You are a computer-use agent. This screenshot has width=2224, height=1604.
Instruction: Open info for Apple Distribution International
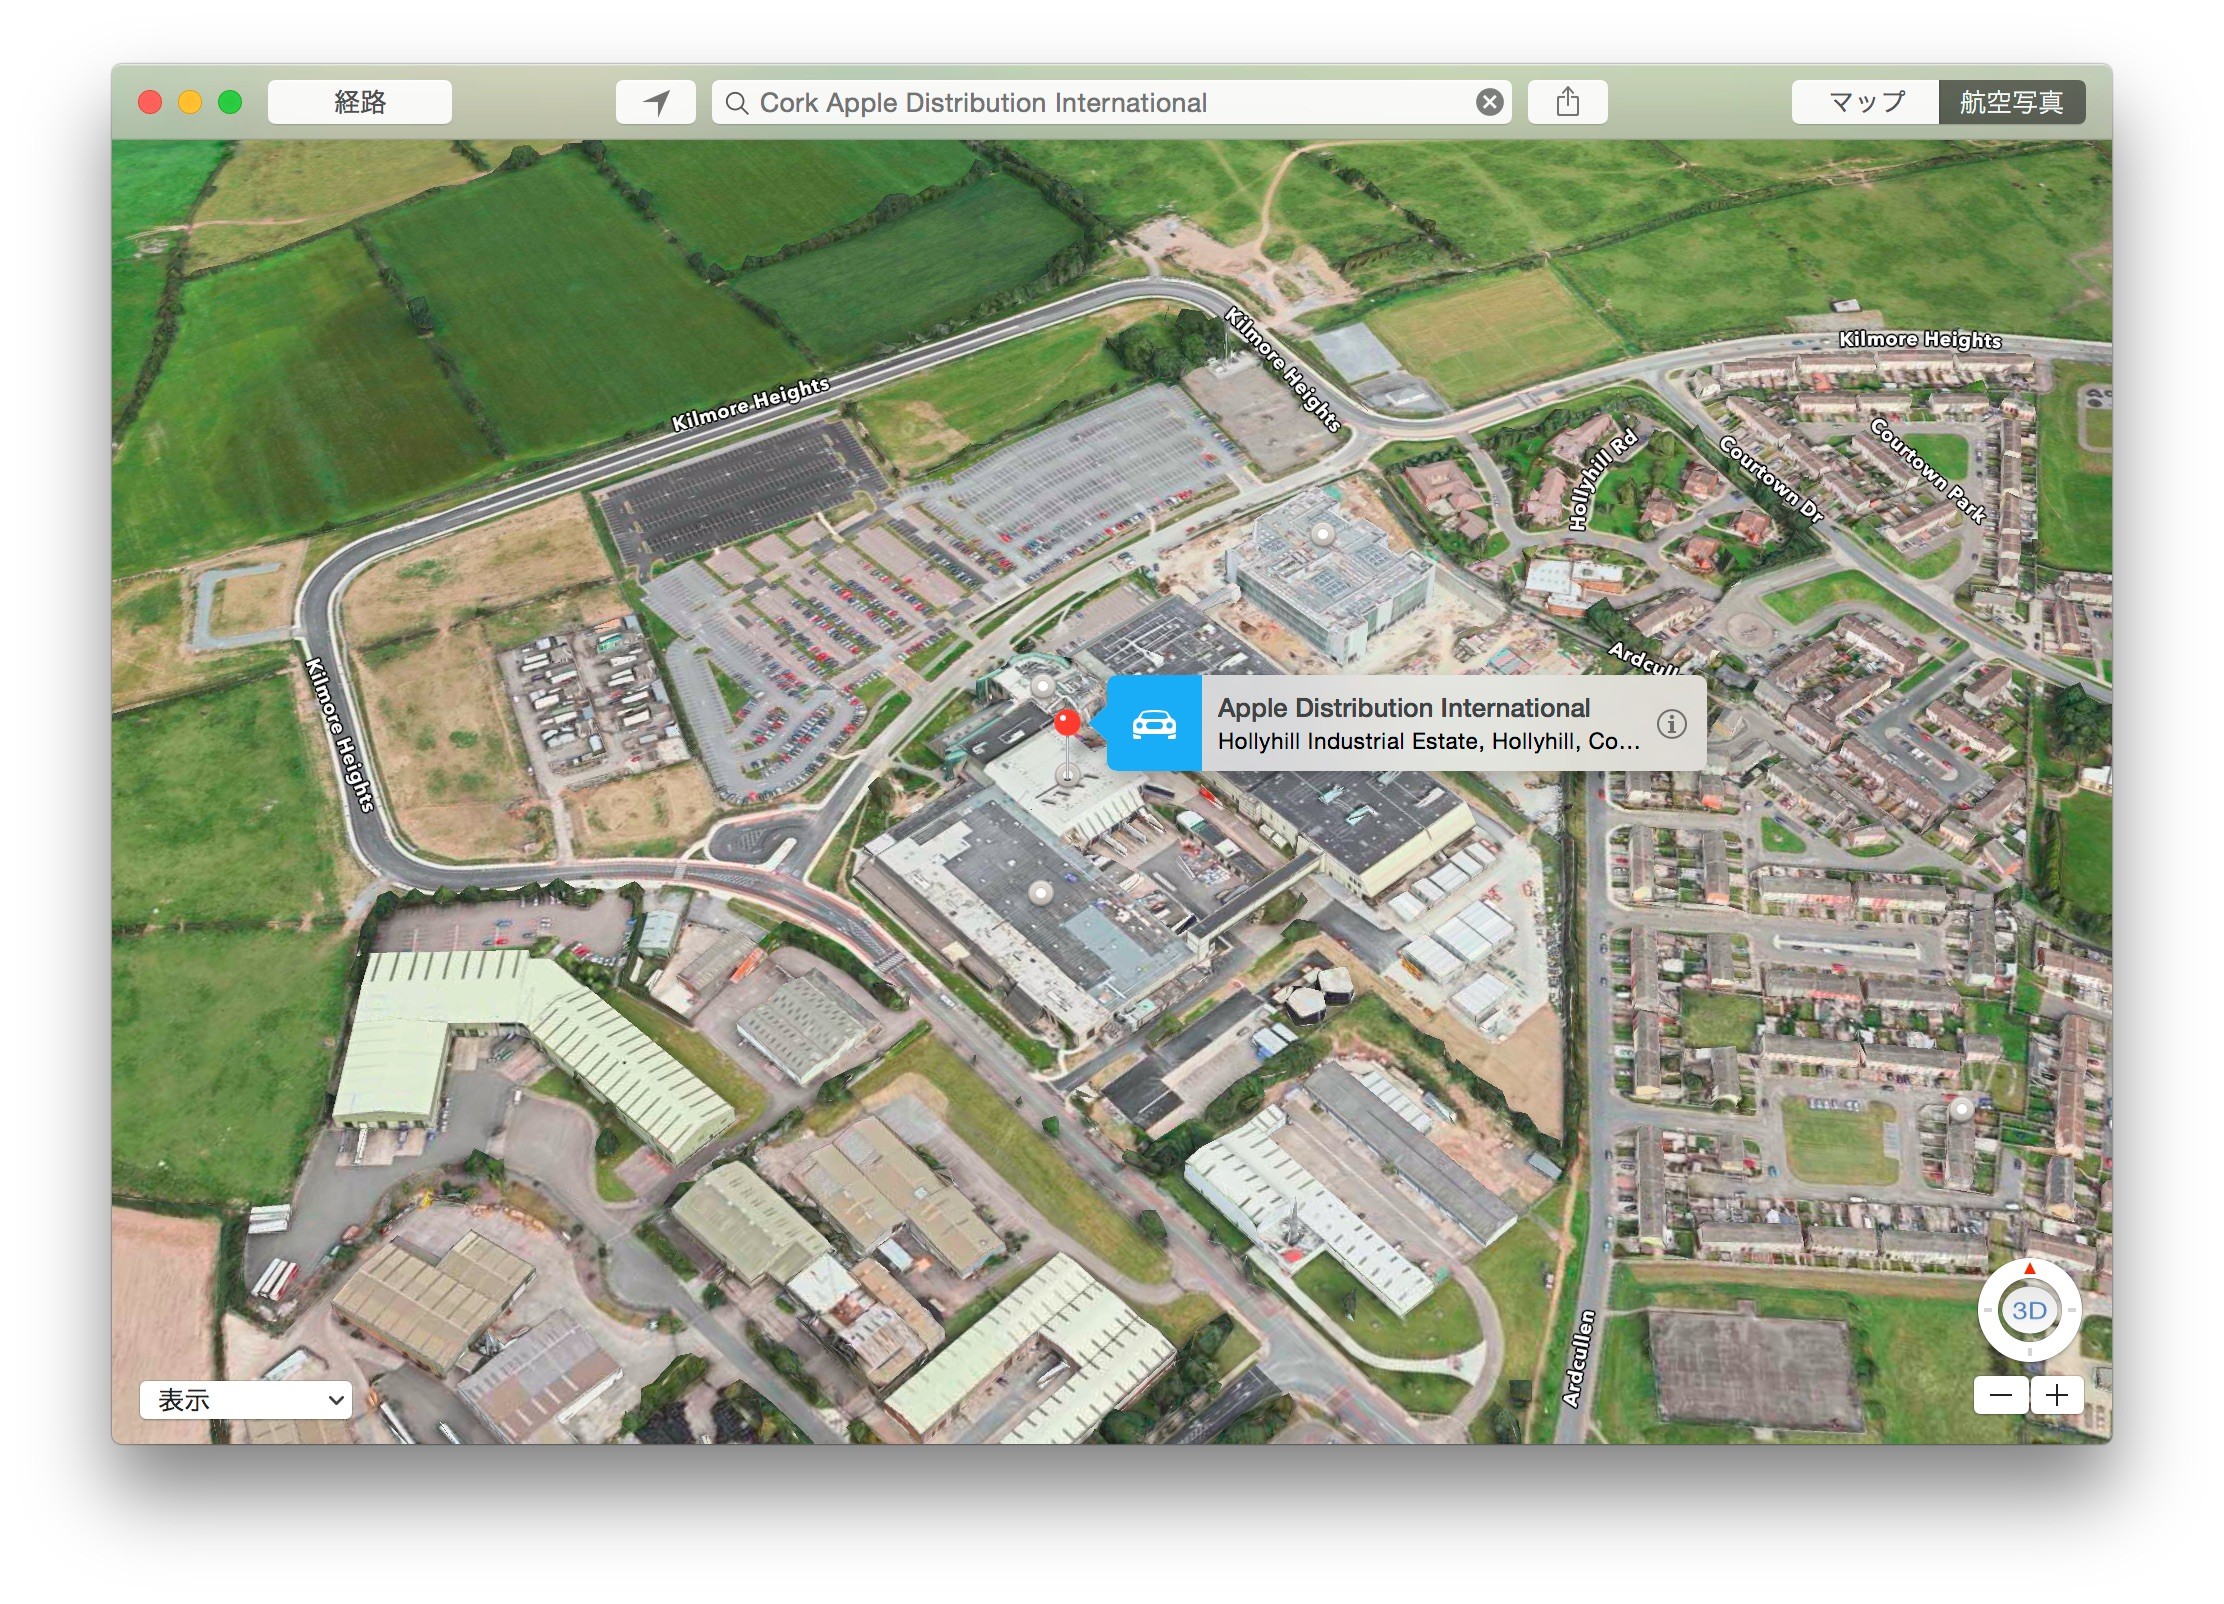tap(1671, 723)
